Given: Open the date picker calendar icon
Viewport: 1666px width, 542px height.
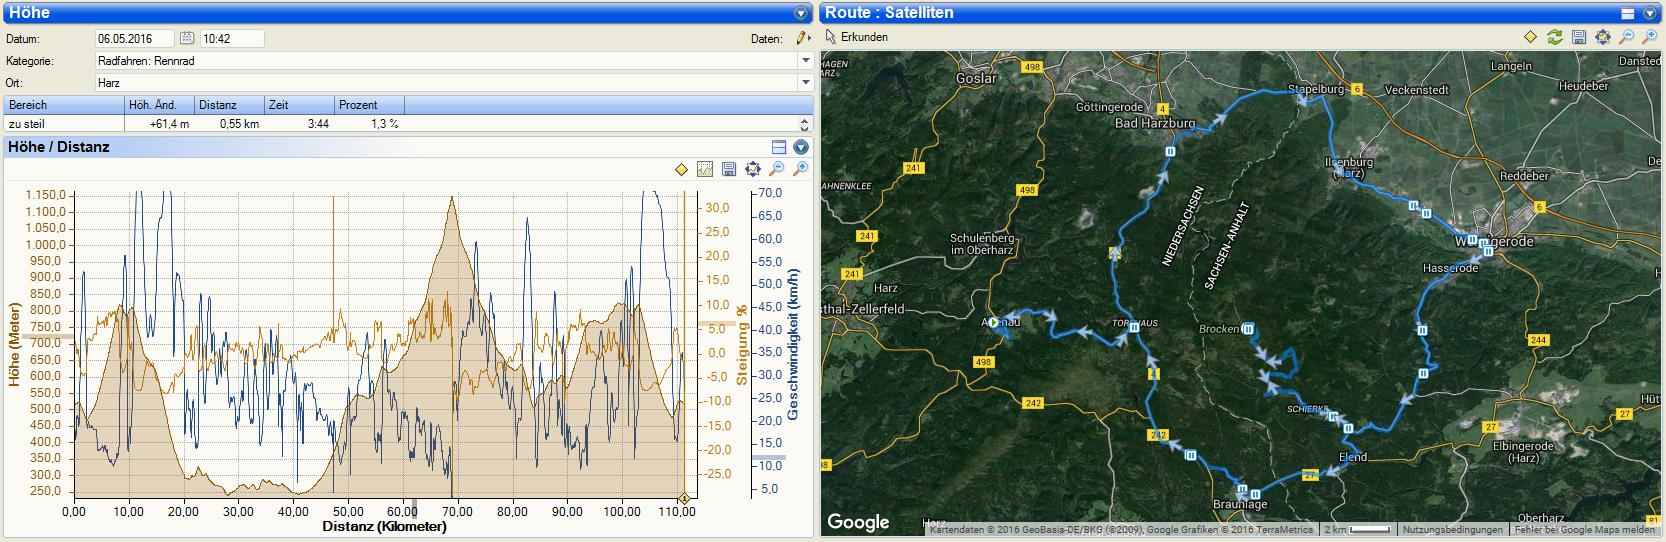Looking at the screenshot, I should (187, 38).
